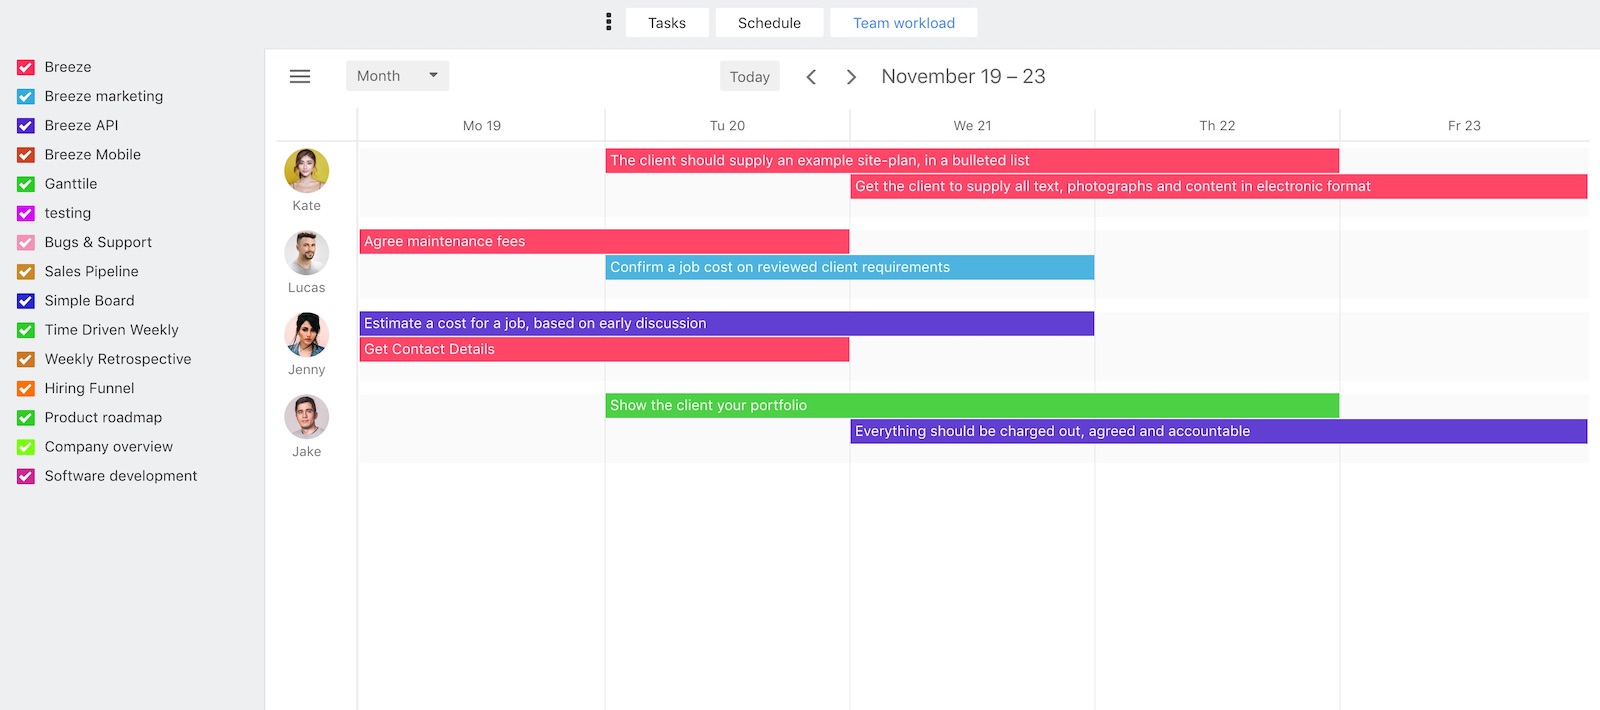Viewport: 1600px width, 710px height.
Task: Open the three-dot options menu
Action: (x=608, y=22)
